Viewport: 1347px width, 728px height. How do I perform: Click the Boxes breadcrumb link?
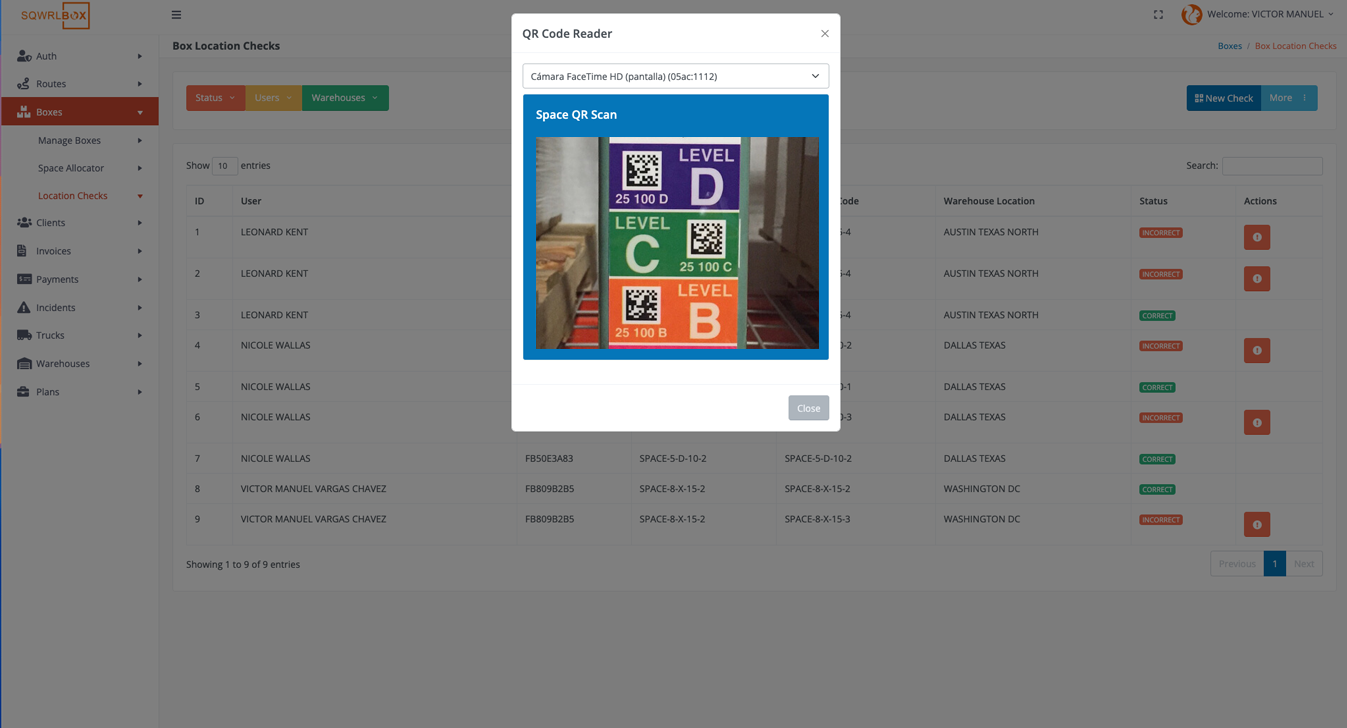coord(1229,46)
